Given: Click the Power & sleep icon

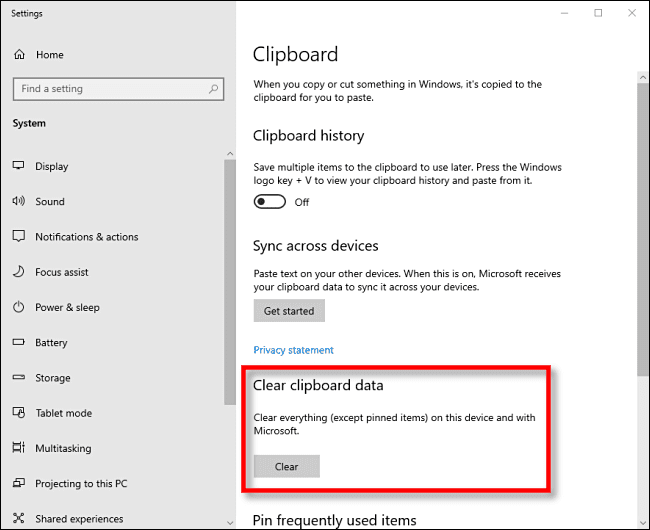Looking at the screenshot, I should [x=18, y=307].
